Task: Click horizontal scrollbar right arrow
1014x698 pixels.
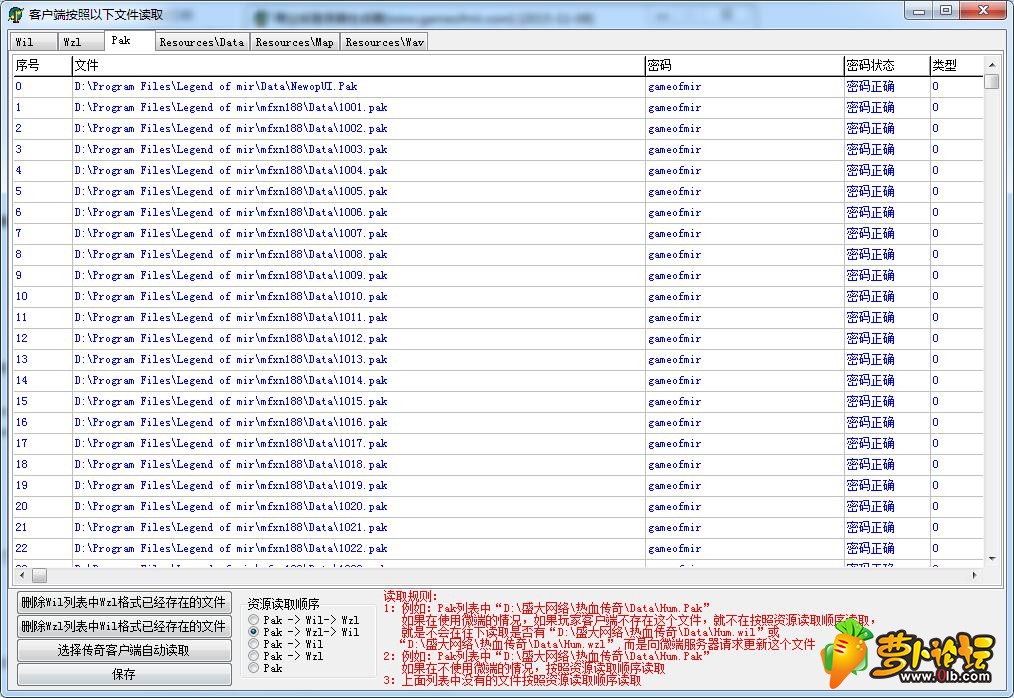Action: coord(975,575)
